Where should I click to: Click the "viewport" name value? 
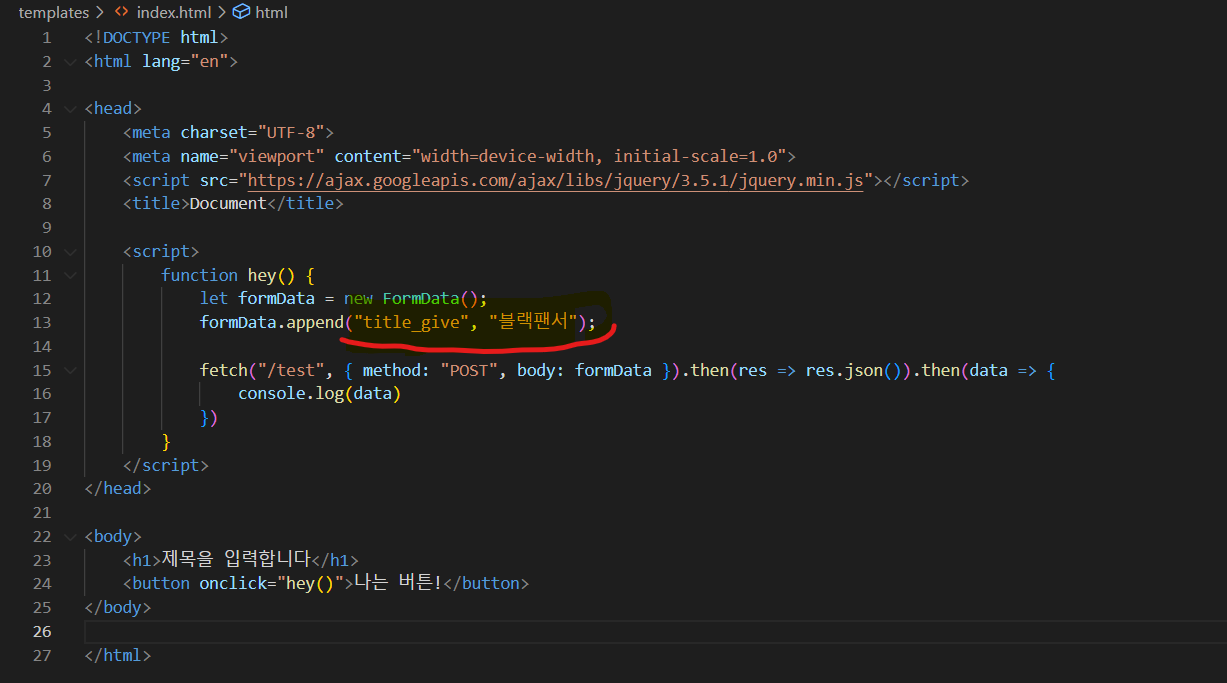click(x=276, y=156)
